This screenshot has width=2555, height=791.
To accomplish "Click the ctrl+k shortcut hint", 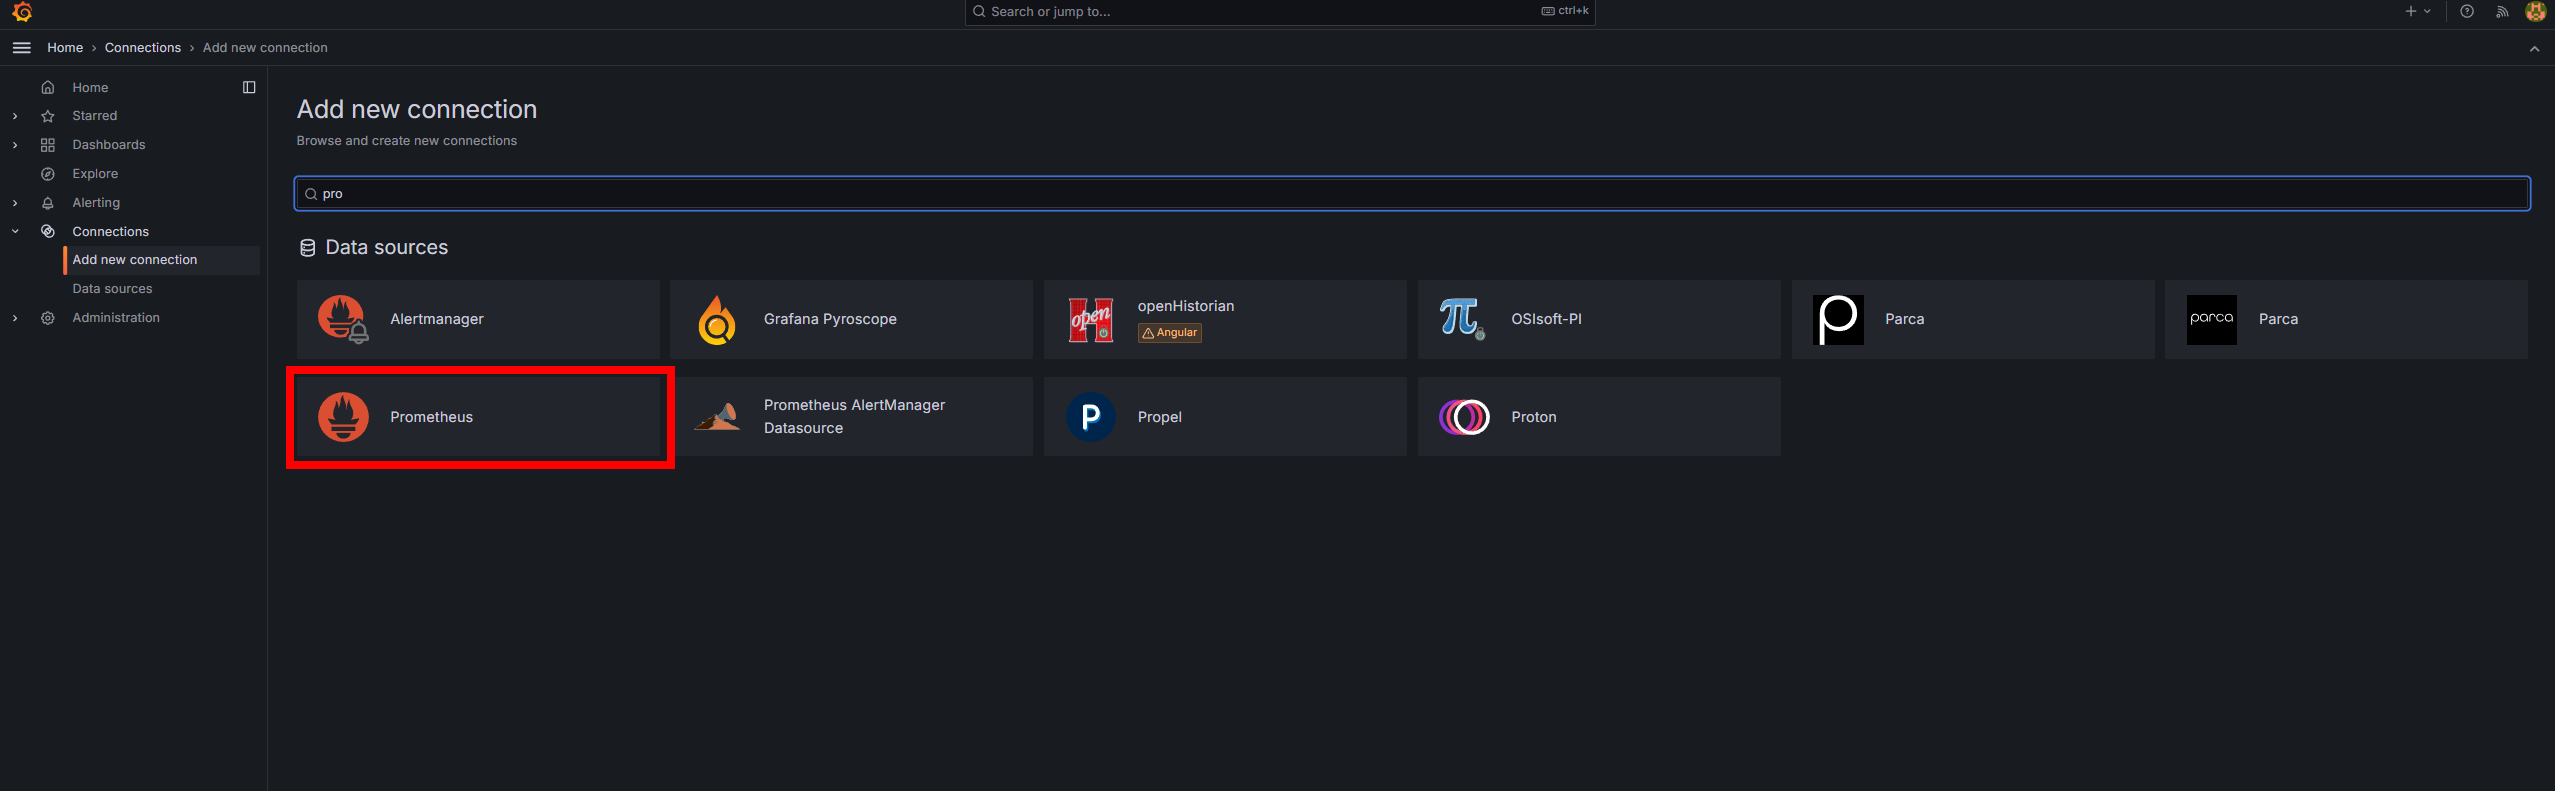I will (x=1565, y=11).
